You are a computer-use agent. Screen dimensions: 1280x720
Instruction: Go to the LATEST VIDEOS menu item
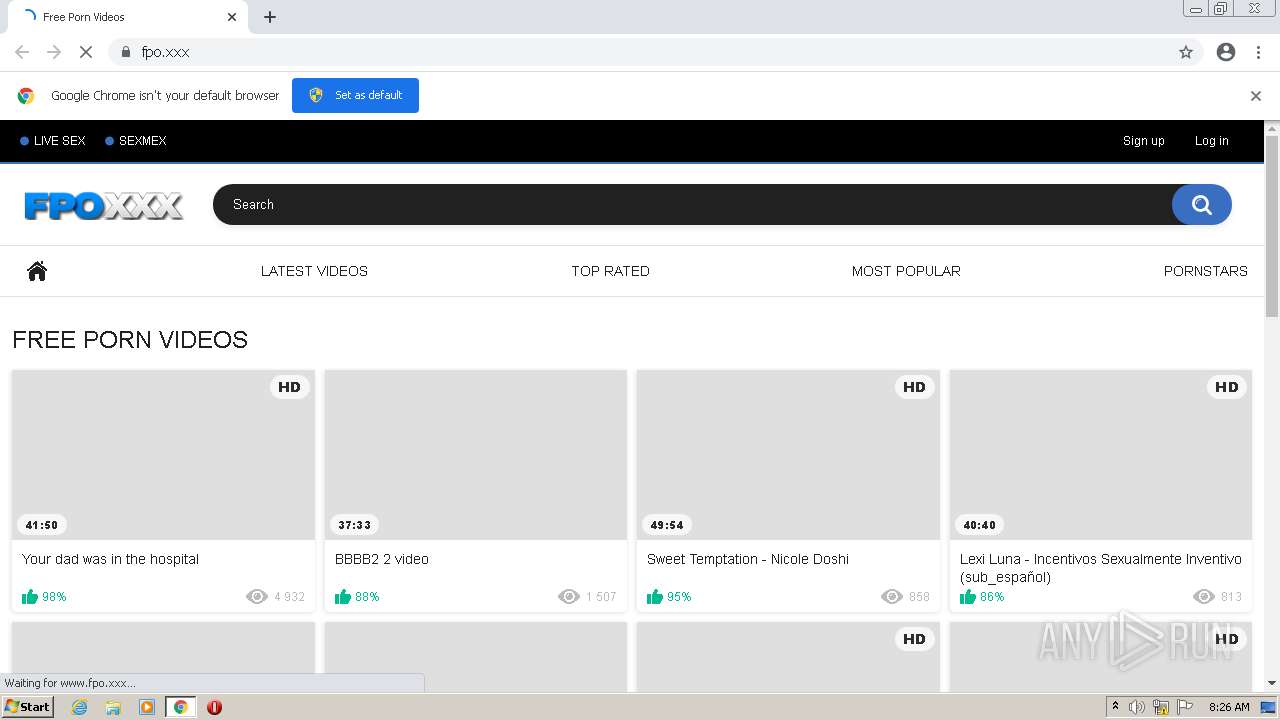[314, 271]
